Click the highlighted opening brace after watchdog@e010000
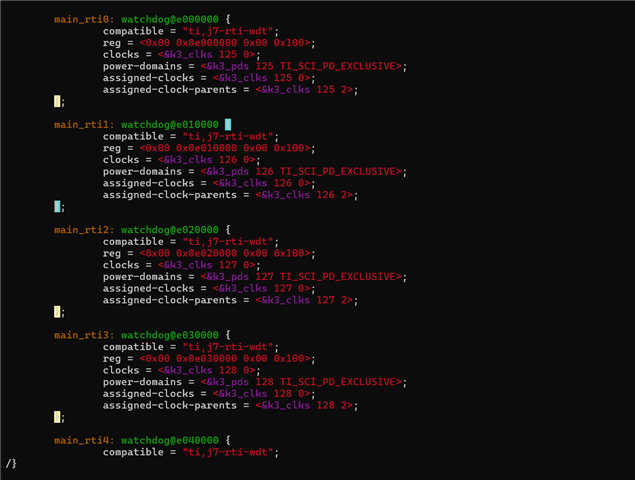The height and width of the screenshot is (480, 635). pyautogui.click(x=228, y=124)
